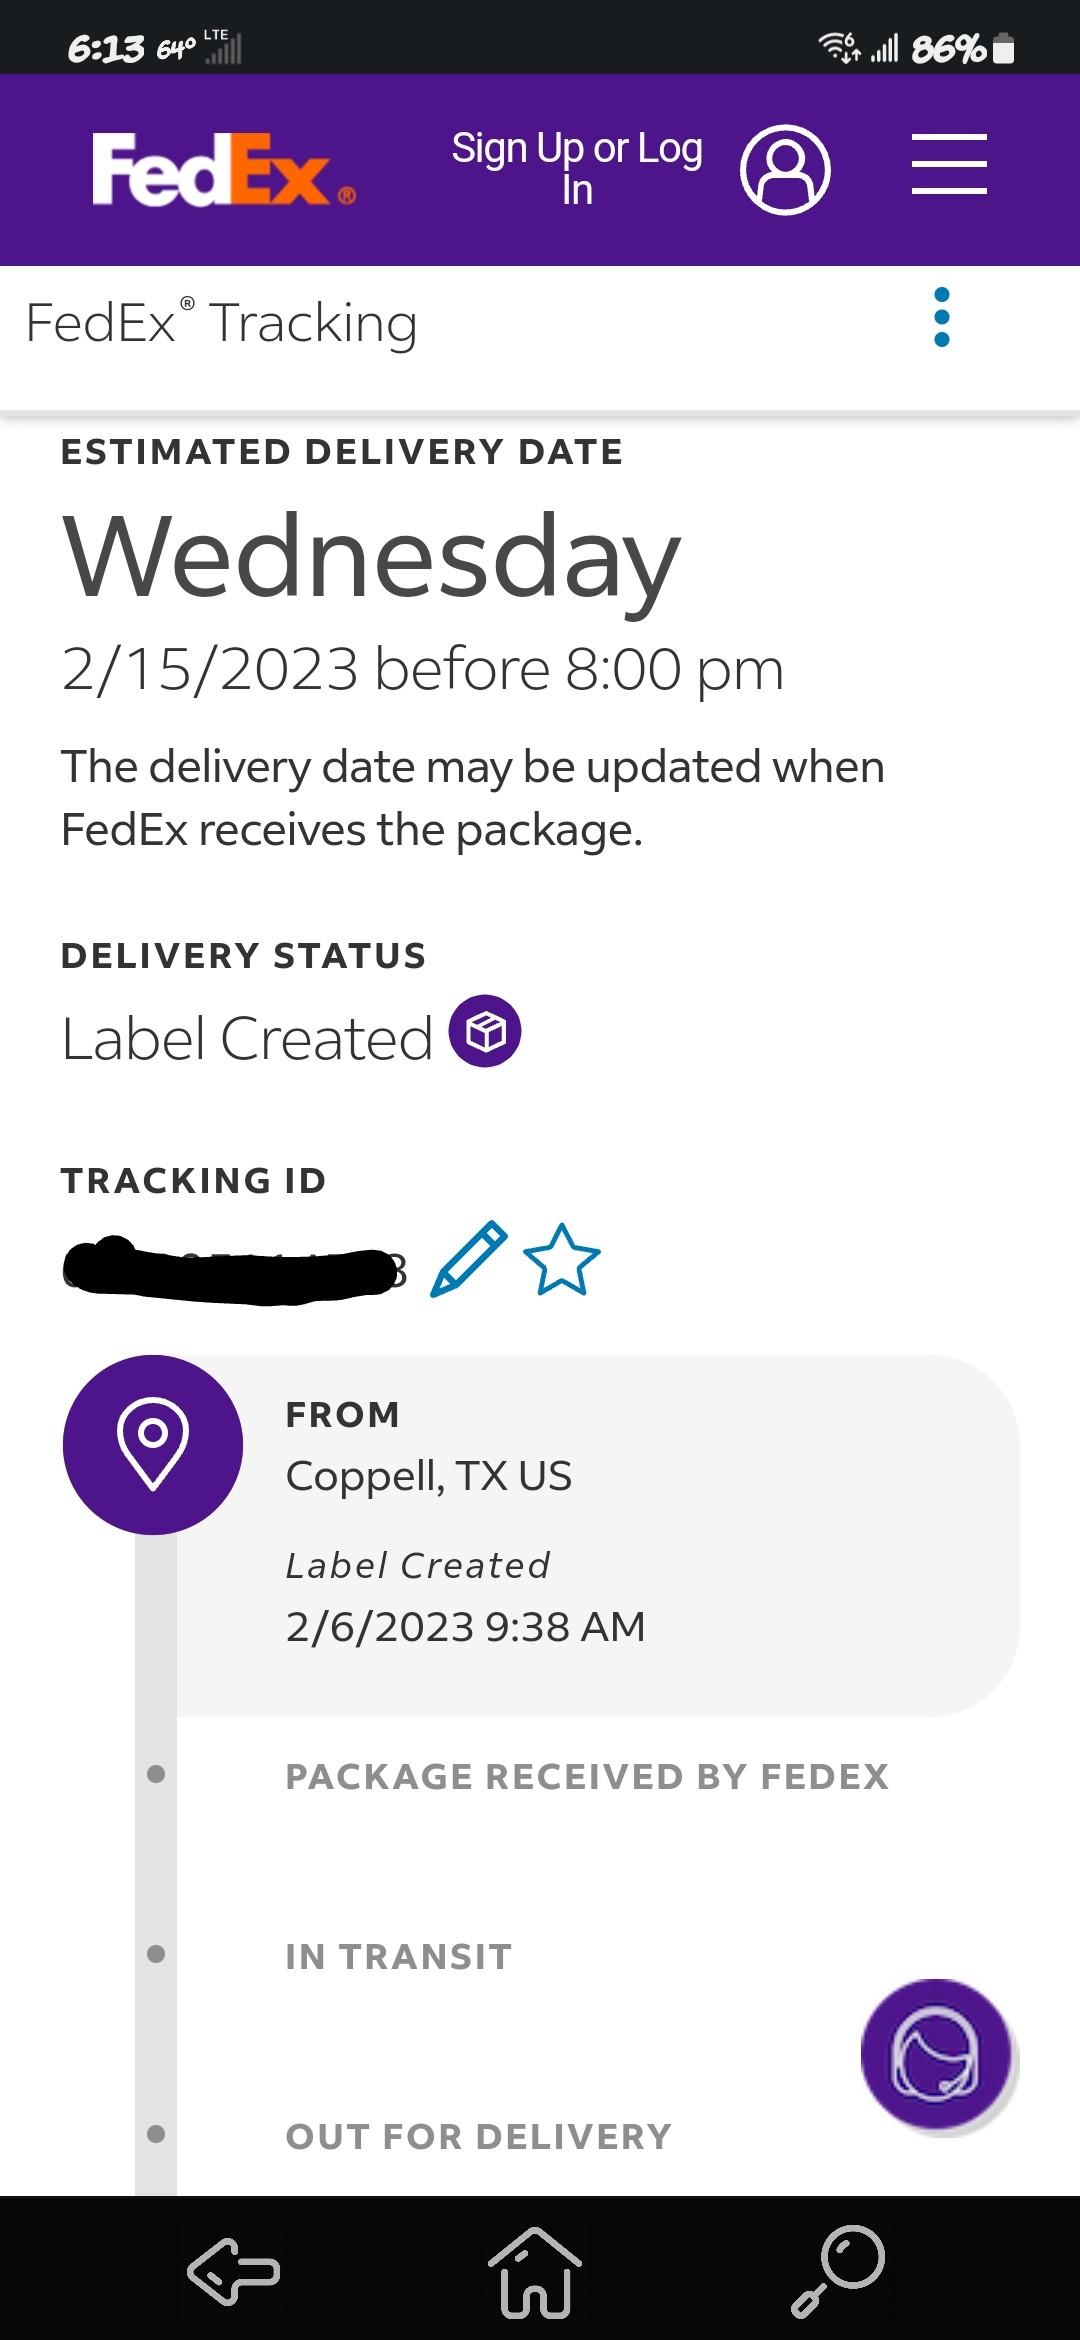Open the virtual assistant chat bubble
The height and width of the screenshot is (2340, 1080).
click(x=936, y=2054)
